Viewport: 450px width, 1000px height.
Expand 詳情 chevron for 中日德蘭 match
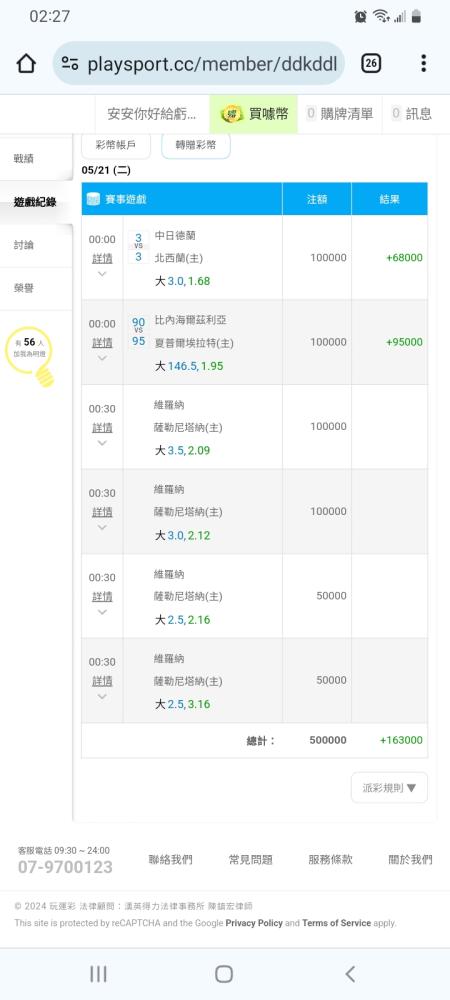point(102,274)
